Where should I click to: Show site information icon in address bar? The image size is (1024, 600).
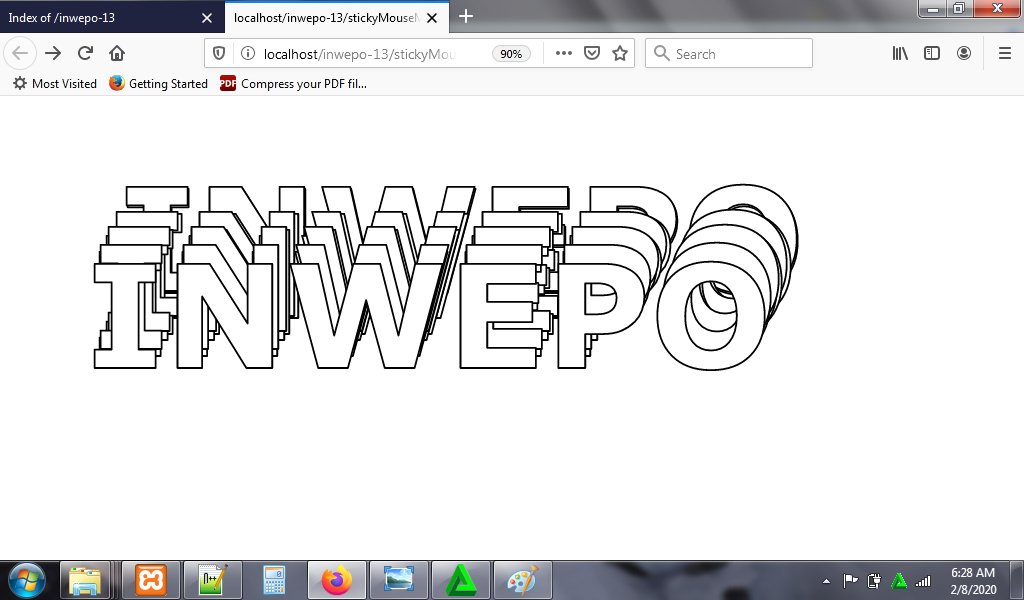[248, 54]
